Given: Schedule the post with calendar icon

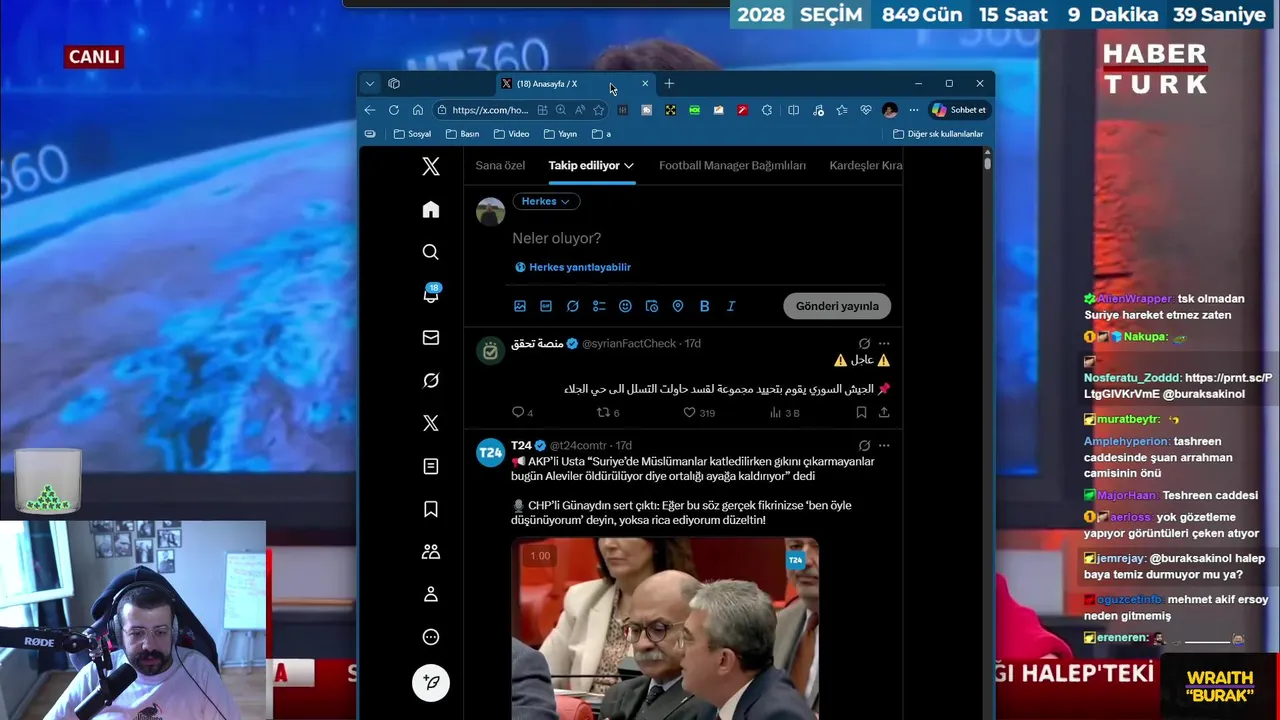Looking at the screenshot, I should coord(651,306).
